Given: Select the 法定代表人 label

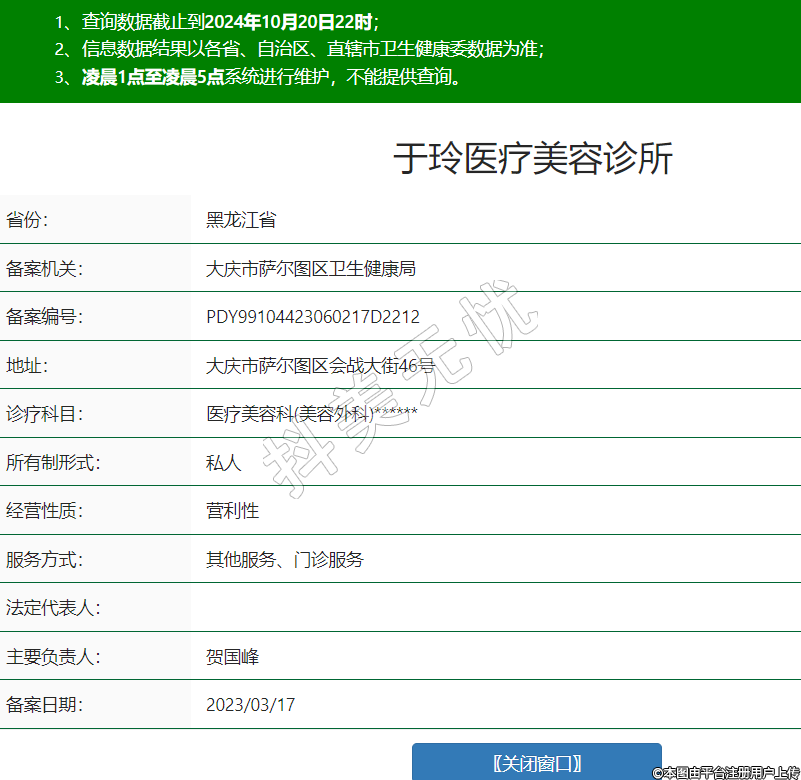Looking at the screenshot, I should click(53, 608).
